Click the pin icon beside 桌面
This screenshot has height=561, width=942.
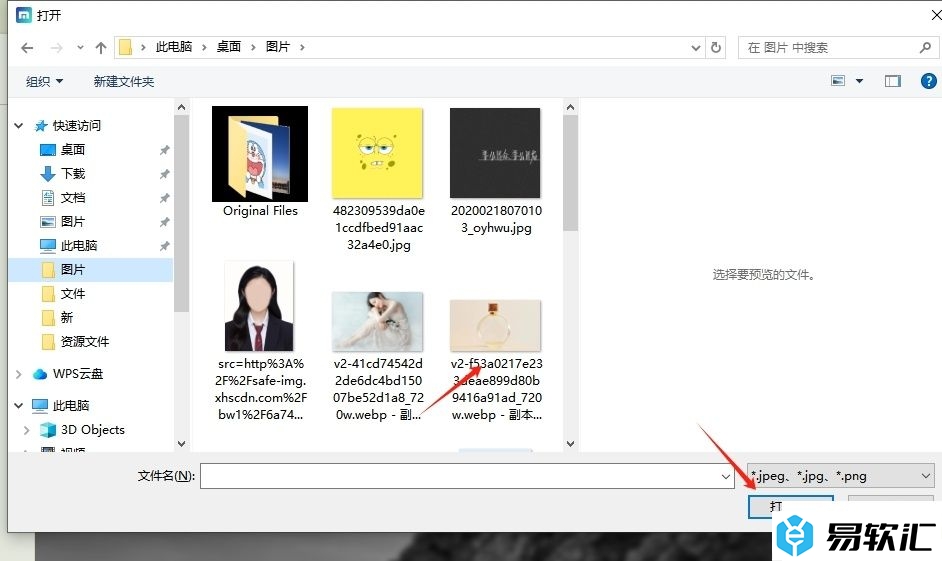(x=164, y=150)
